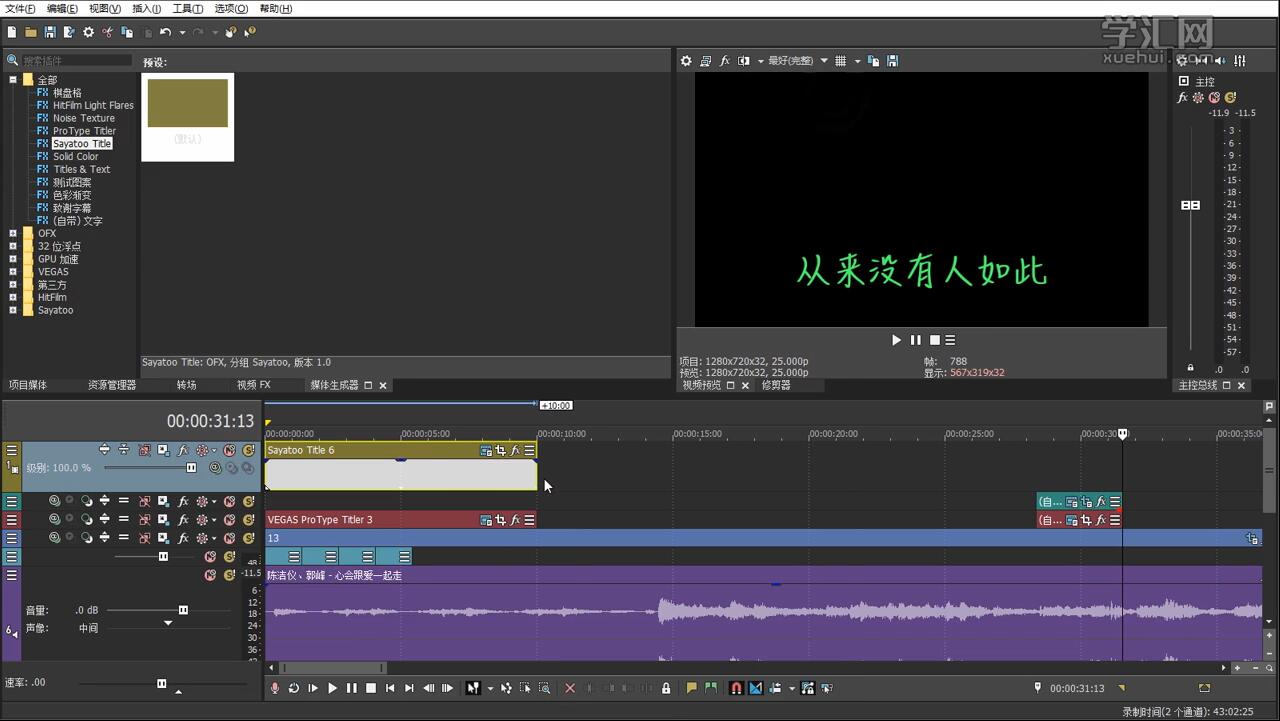The height and width of the screenshot is (721, 1280).
Task: Save the project using floppy disk icon
Action: tap(50, 32)
